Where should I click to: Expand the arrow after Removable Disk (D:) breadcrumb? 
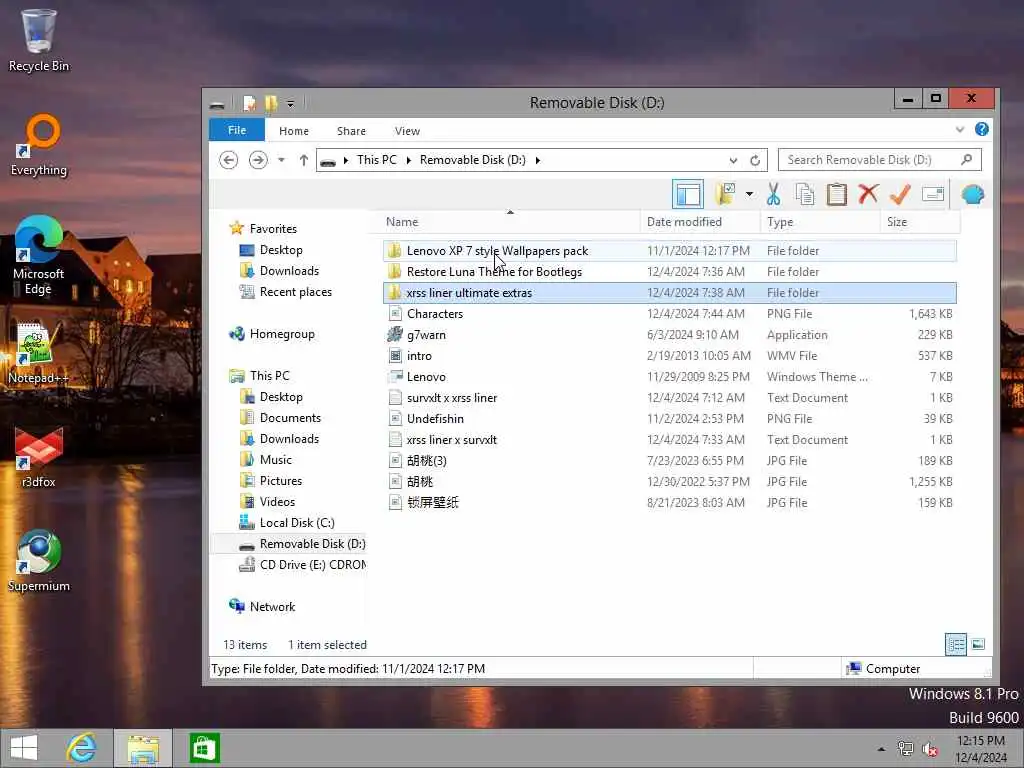[x=537, y=160]
